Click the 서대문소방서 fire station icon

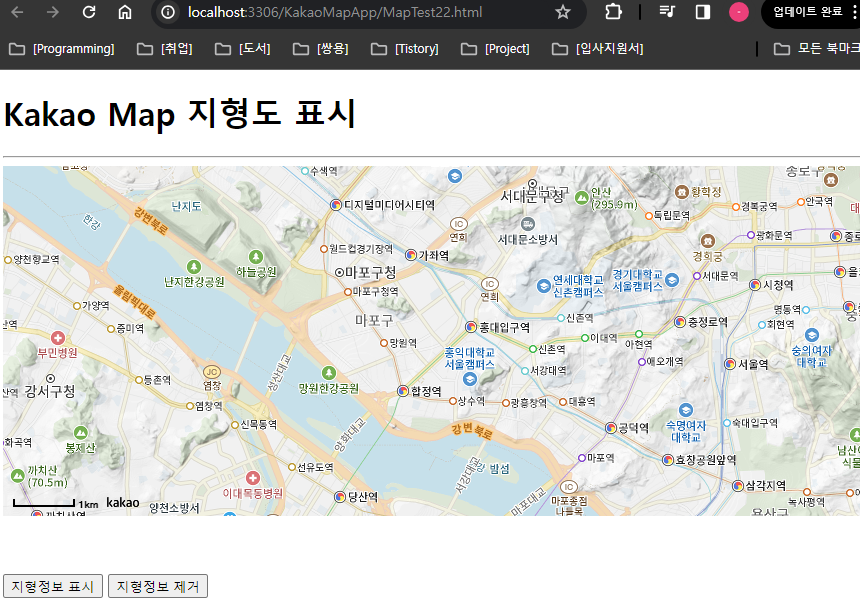click(x=528, y=224)
